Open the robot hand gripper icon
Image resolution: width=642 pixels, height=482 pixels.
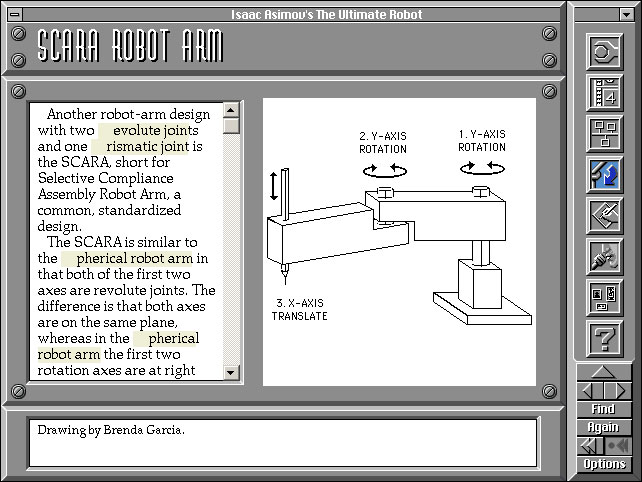(604, 256)
